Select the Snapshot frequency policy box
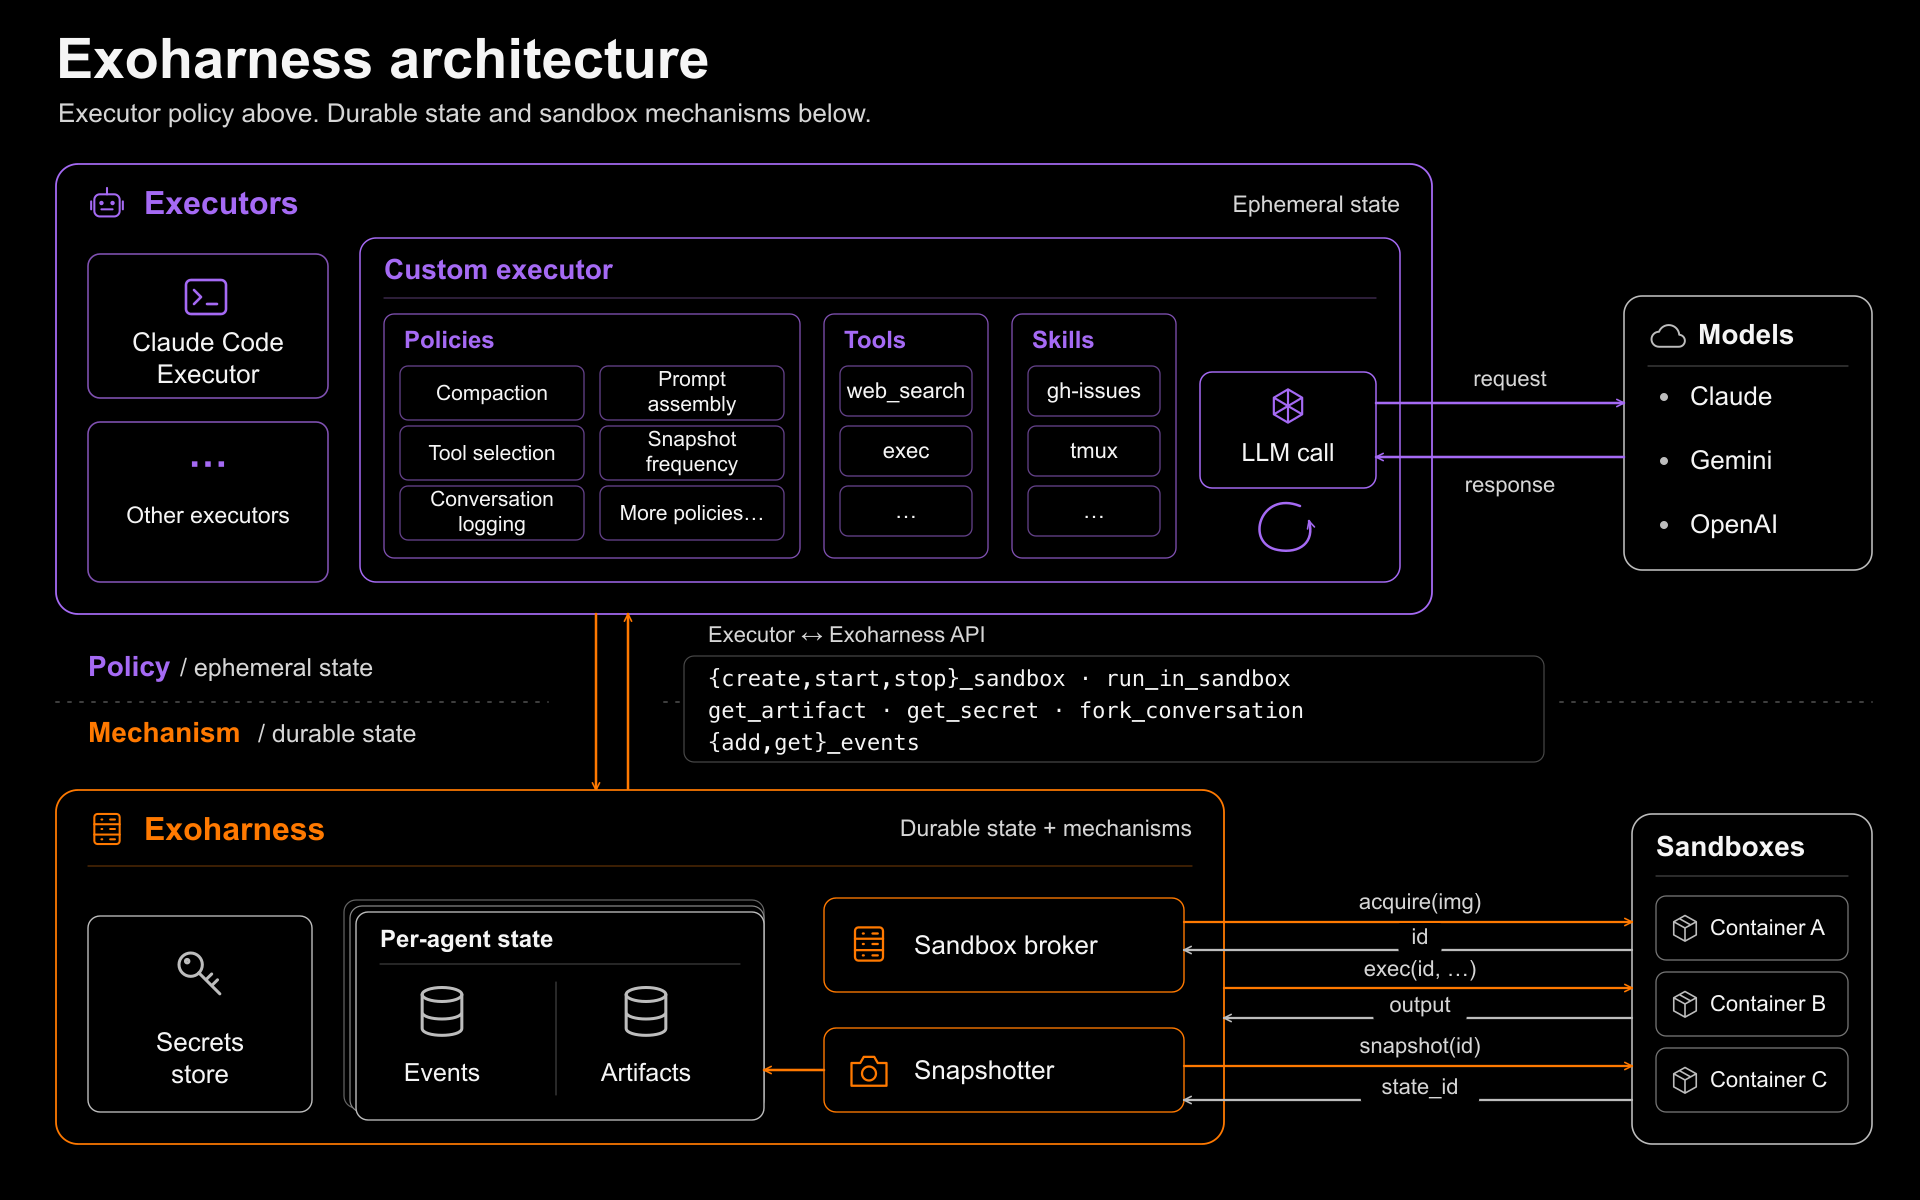Image resolution: width=1920 pixels, height=1200 pixels. point(692,453)
